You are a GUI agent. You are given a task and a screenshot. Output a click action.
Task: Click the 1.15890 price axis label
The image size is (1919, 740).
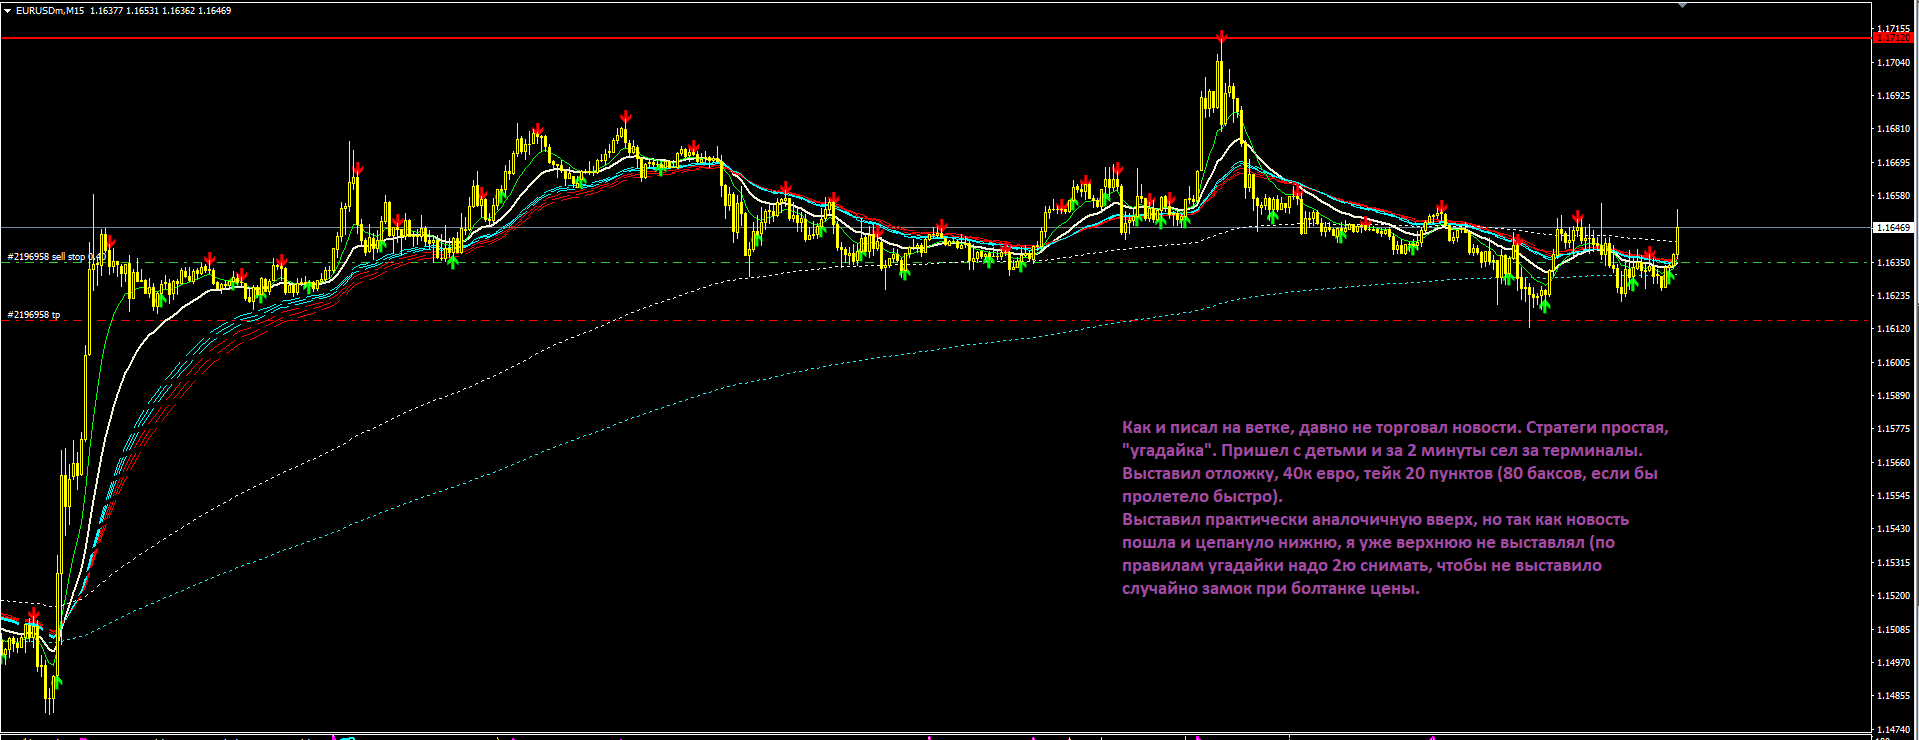coord(1893,396)
